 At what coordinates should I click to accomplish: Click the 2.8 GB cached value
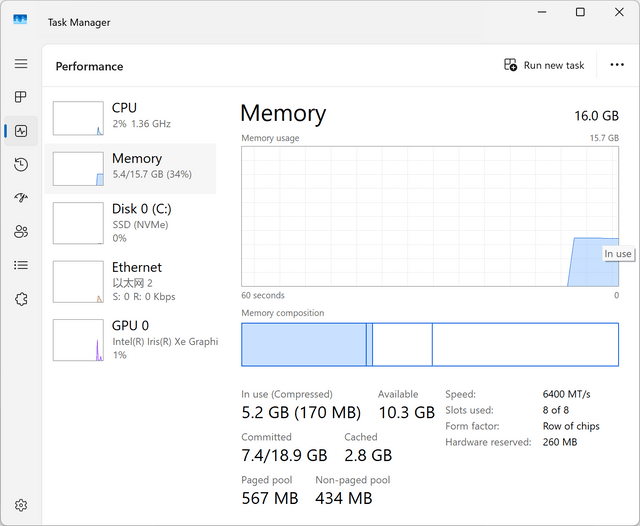(x=368, y=455)
